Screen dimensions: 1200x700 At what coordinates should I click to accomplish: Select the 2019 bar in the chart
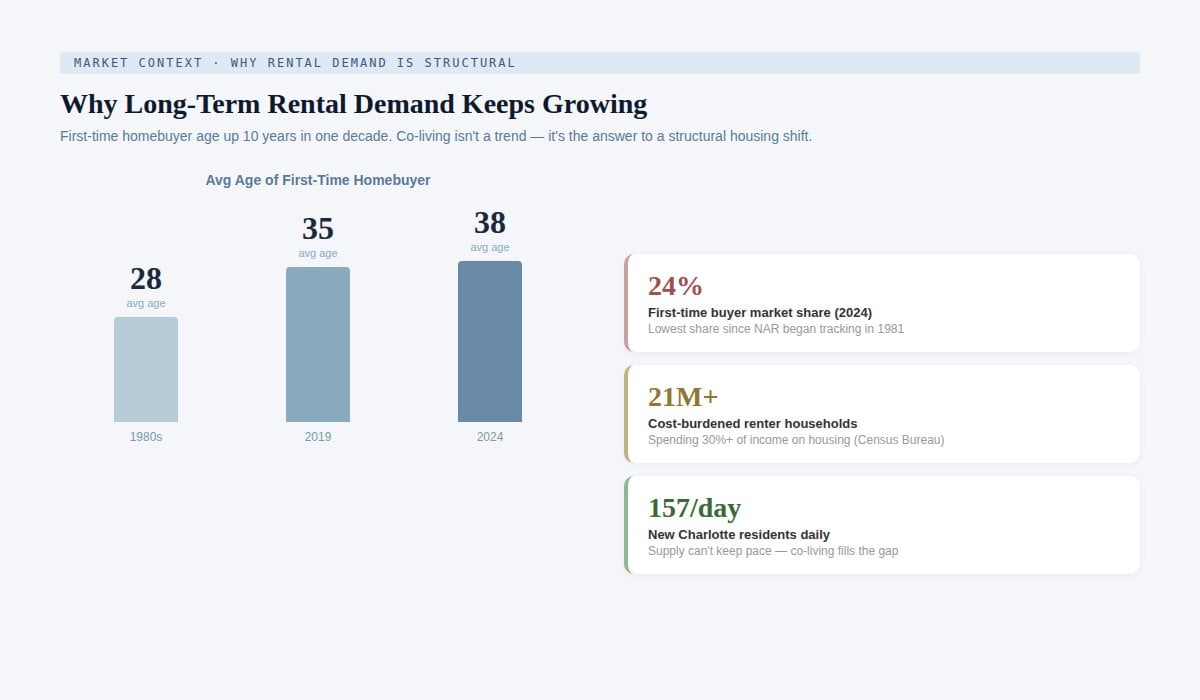[x=318, y=345]
